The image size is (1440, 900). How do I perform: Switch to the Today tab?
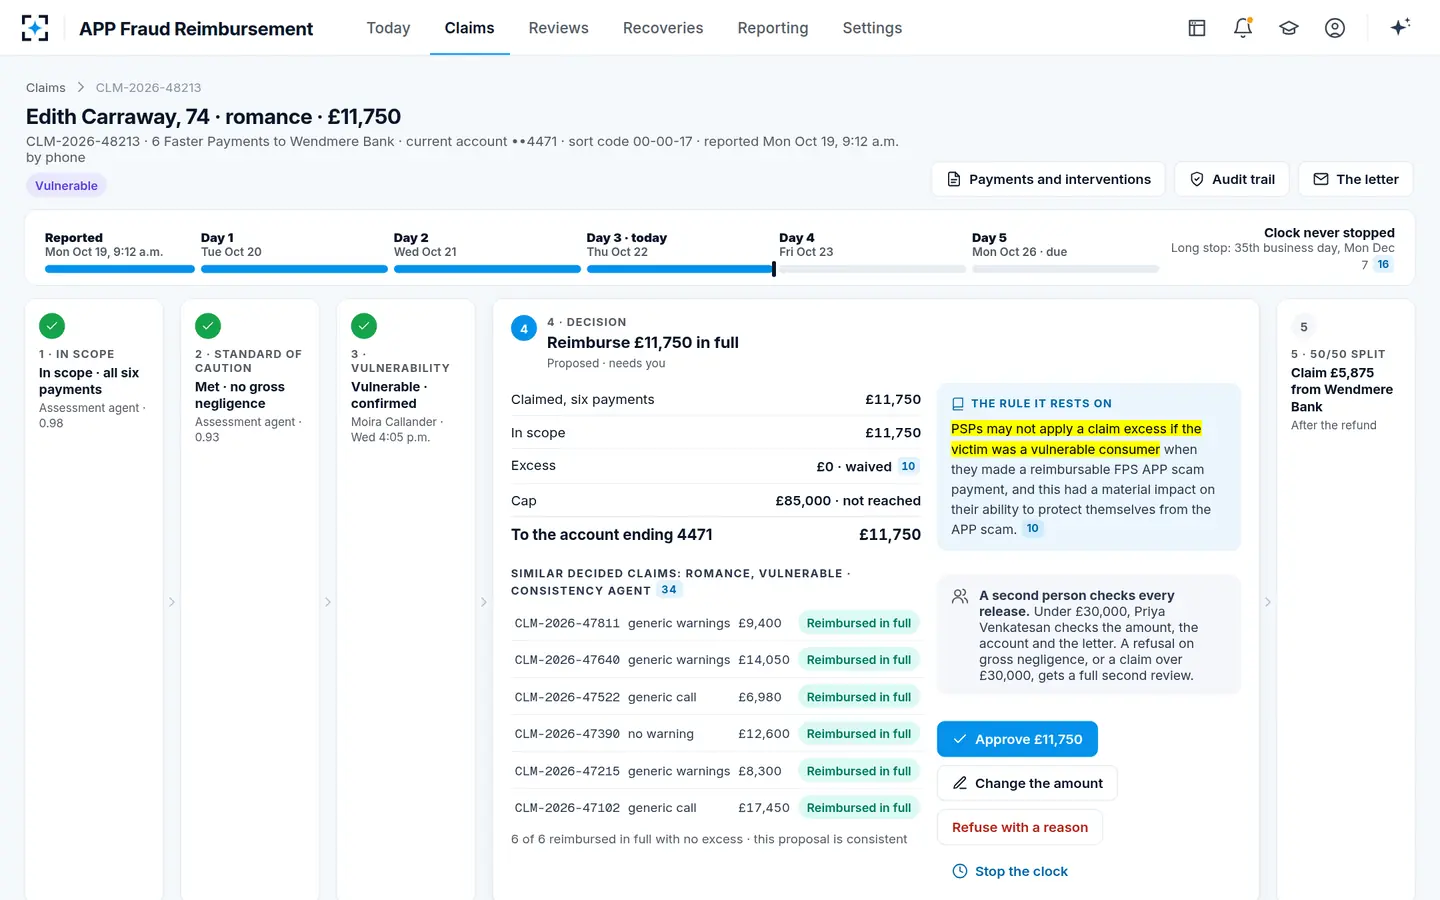click(x=388, y=28)
